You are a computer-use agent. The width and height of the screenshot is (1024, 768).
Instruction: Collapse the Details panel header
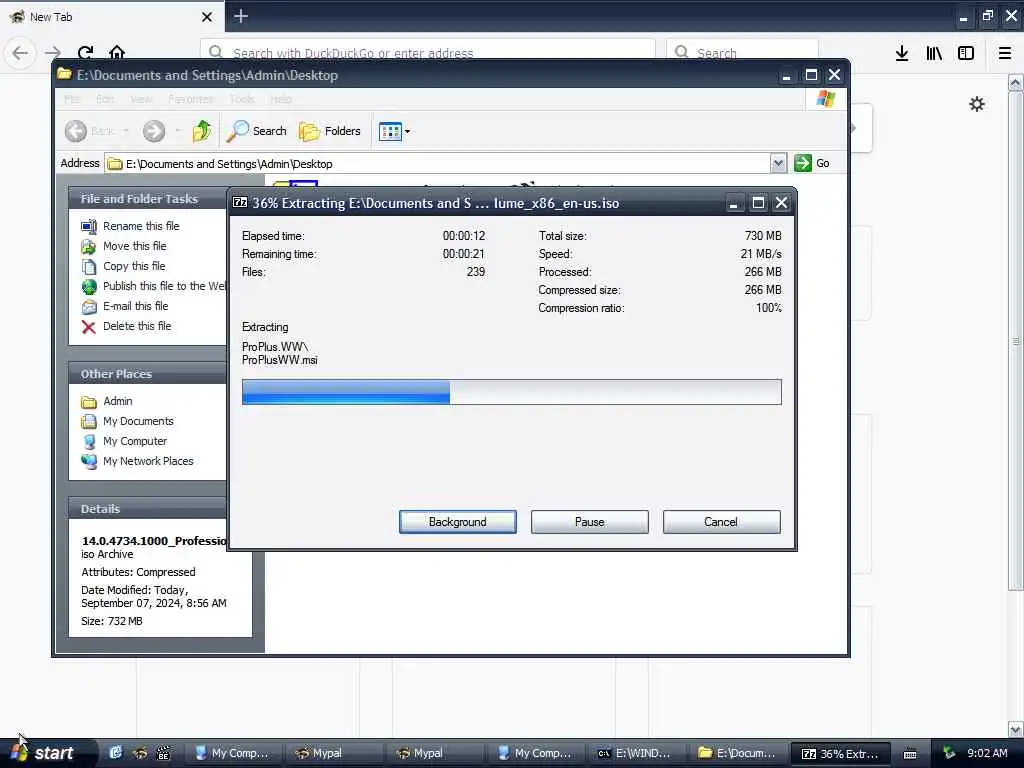(x=148, y=508)
